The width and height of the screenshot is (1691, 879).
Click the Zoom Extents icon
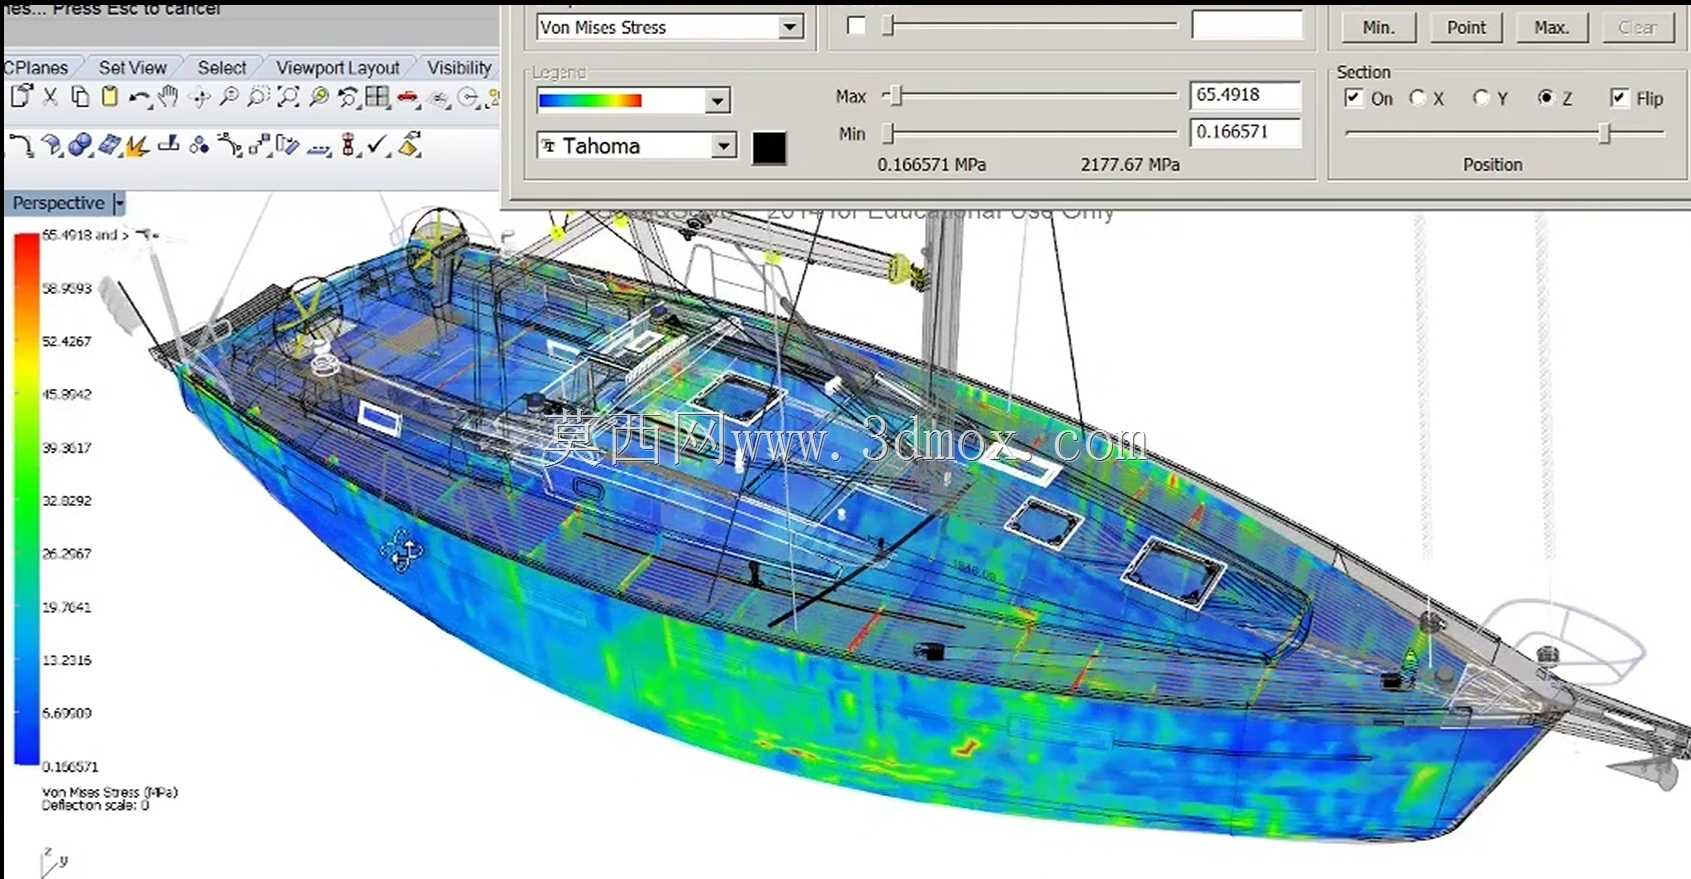click(x=288, y=97)
